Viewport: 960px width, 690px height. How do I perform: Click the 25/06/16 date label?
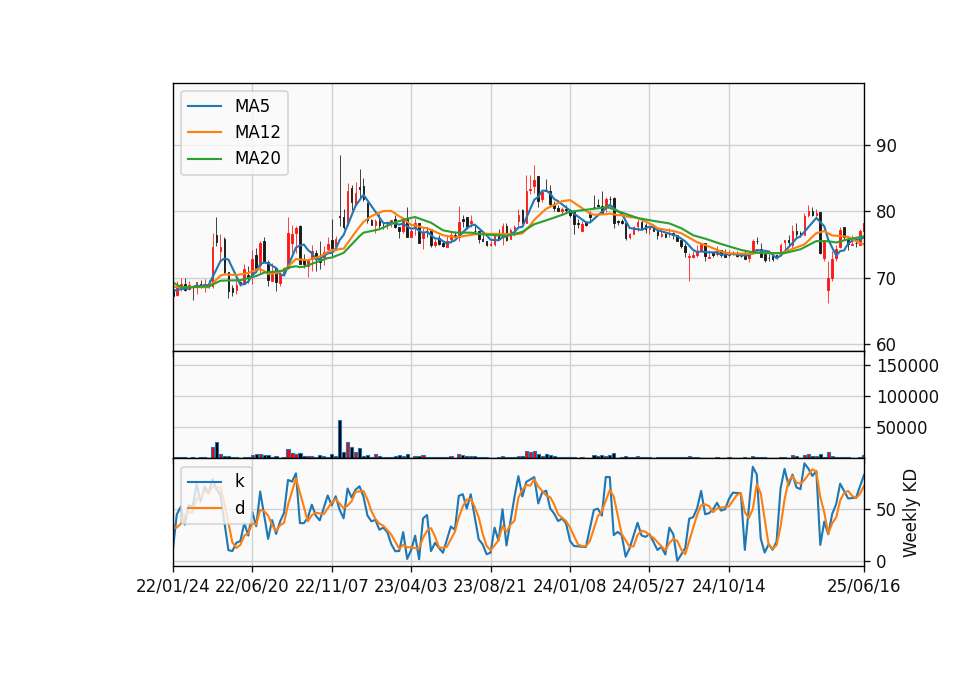pos(864,587)
